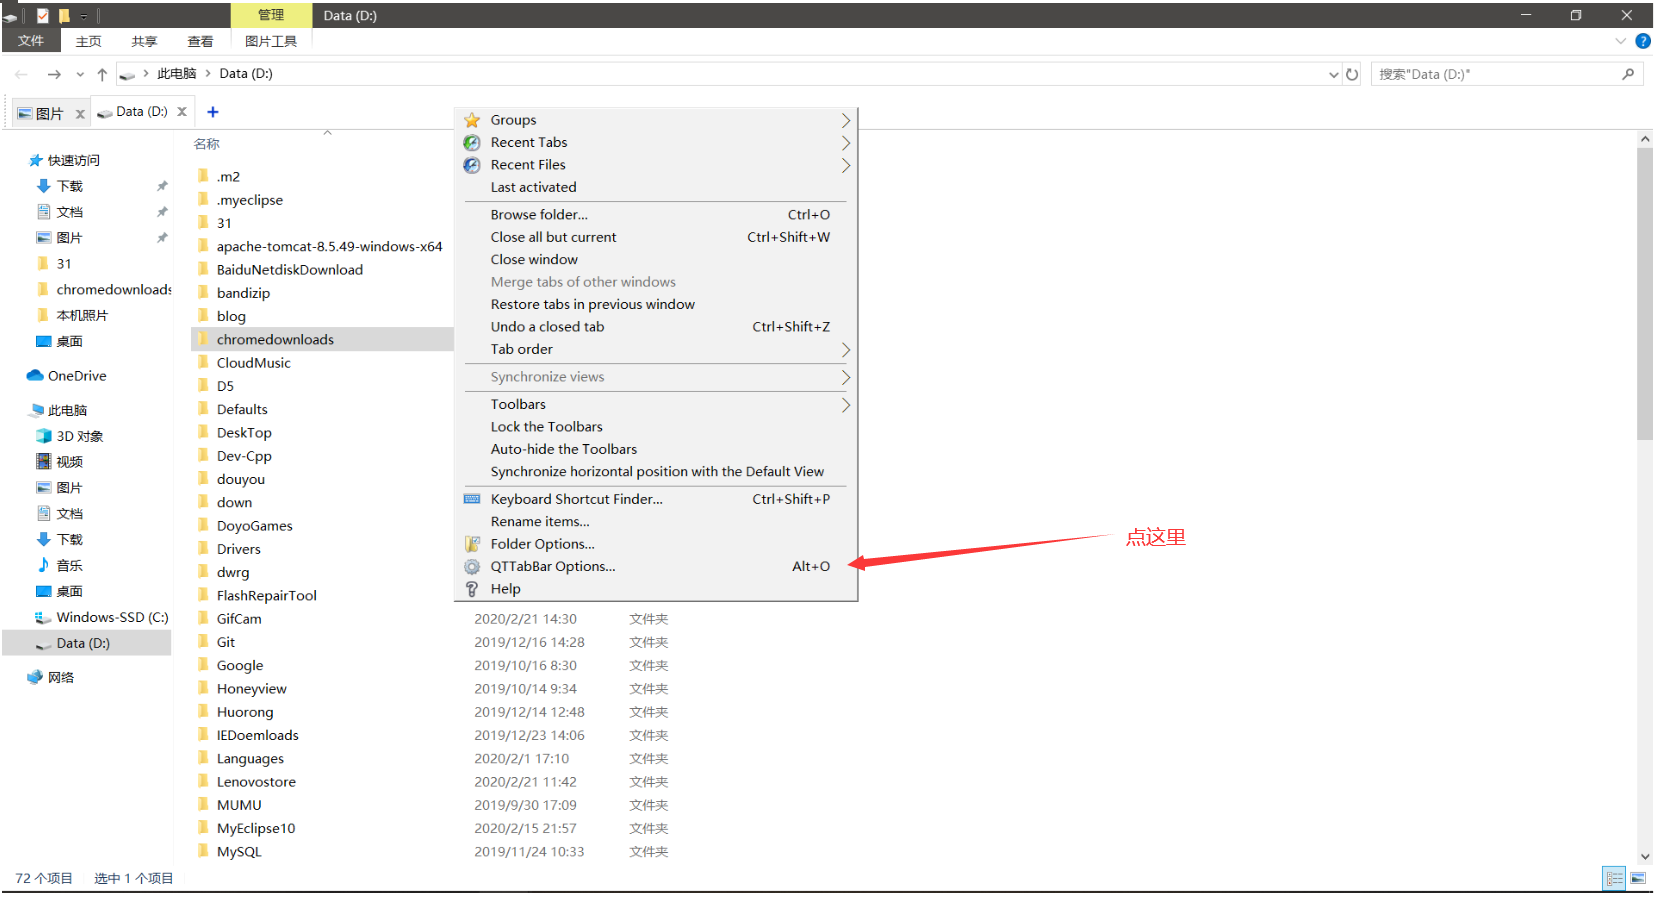Click the Groups star icon in menu
Screen dimensions: 1658x903
472,120
